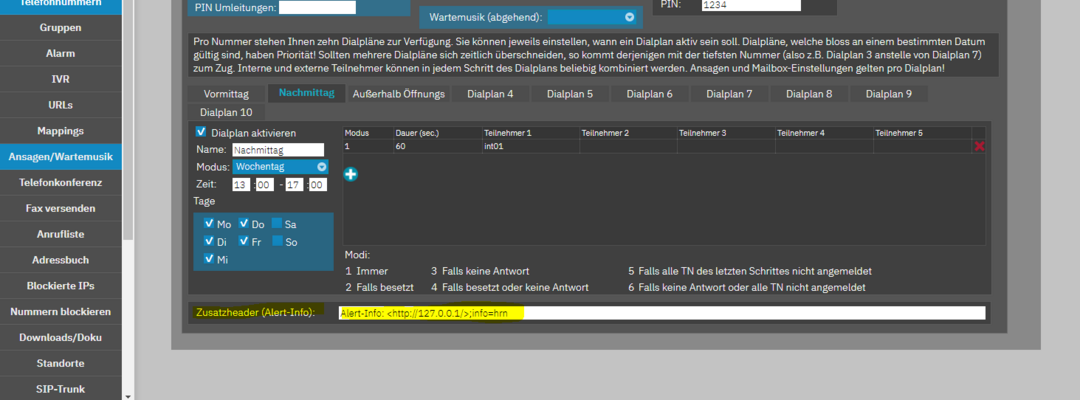1080x400 pixels.
Task: Open the Modus Wochentag dropdown
Action: tap(281, 167)
